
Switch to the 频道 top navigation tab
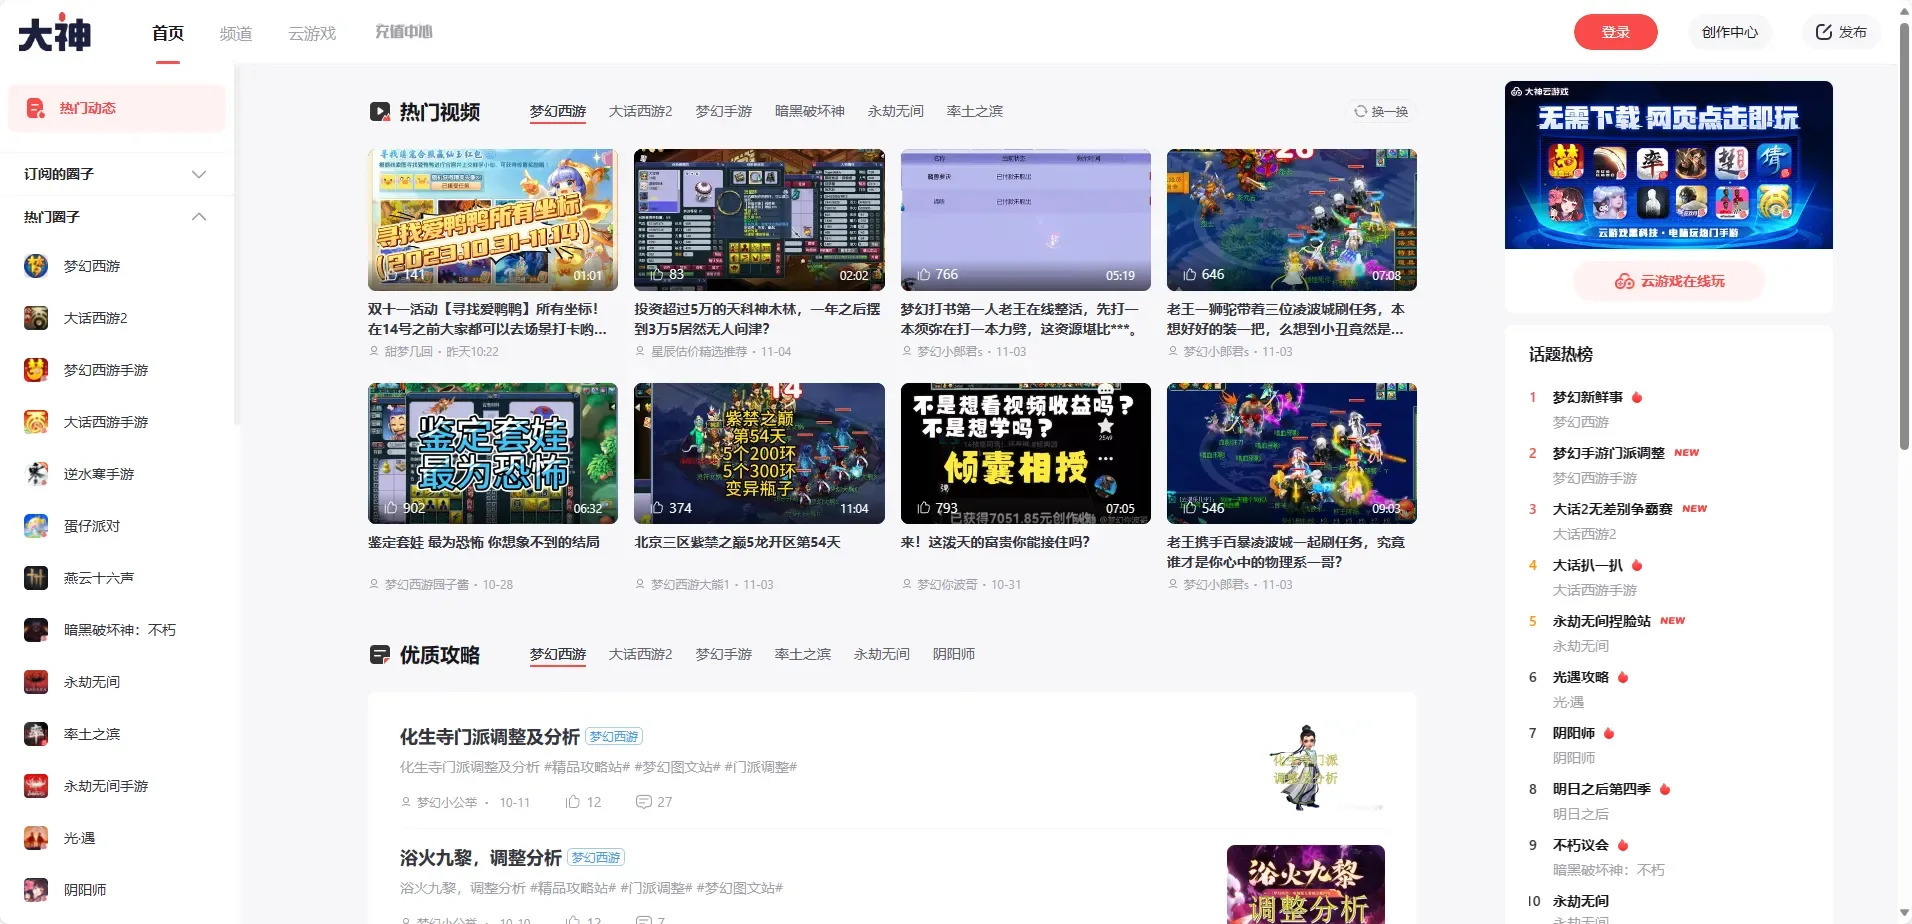(236, 33)
